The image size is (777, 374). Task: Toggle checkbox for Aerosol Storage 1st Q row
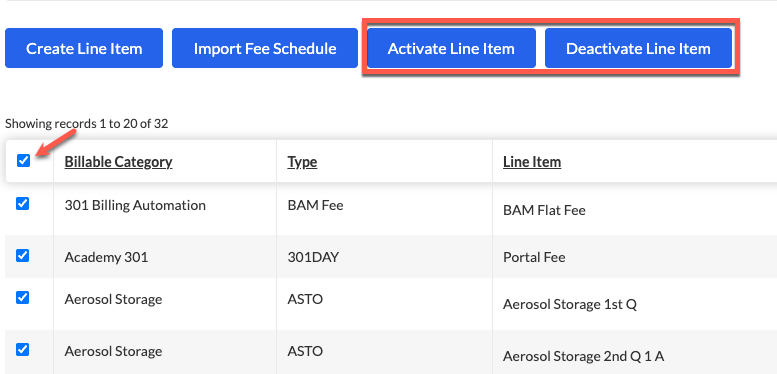click(x=23, y=298)
